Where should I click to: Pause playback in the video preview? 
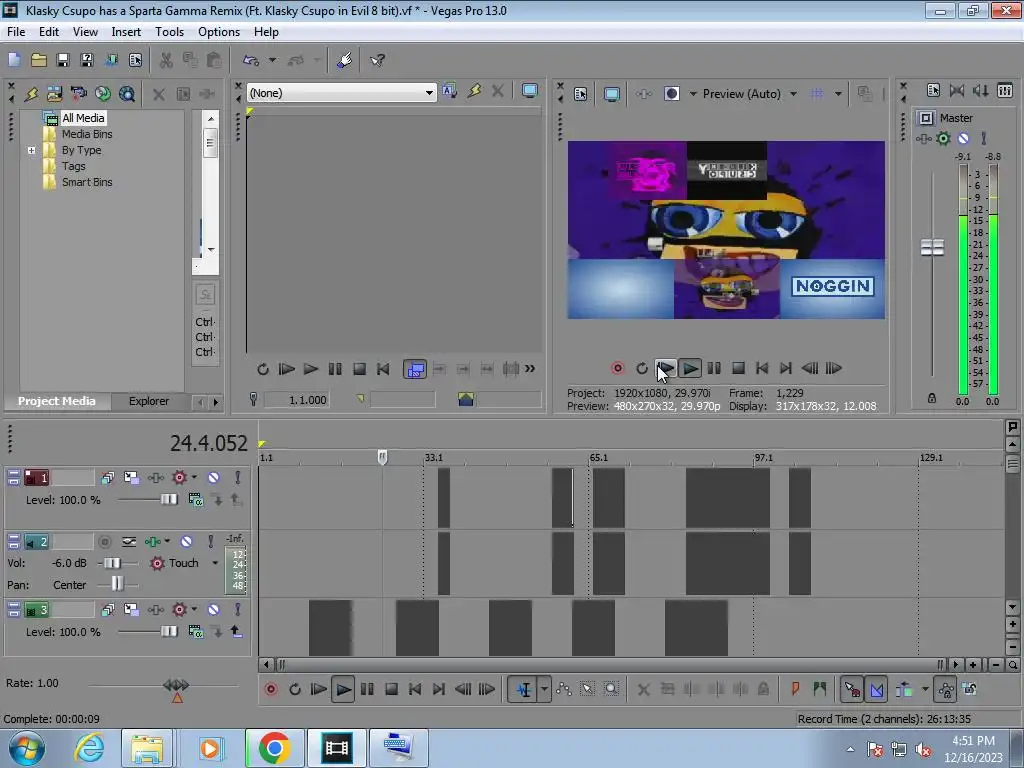click(714, 368)
